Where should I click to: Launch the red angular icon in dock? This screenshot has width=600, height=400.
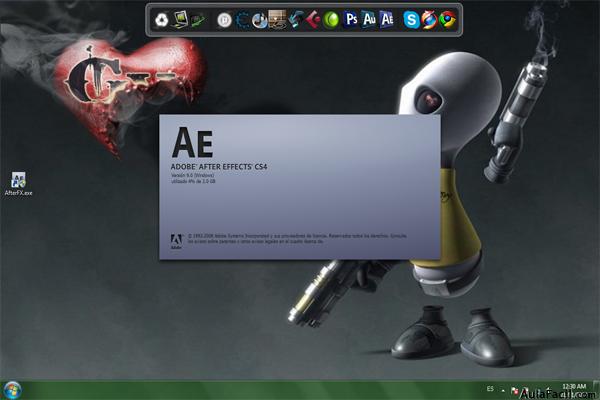[313, 20]
